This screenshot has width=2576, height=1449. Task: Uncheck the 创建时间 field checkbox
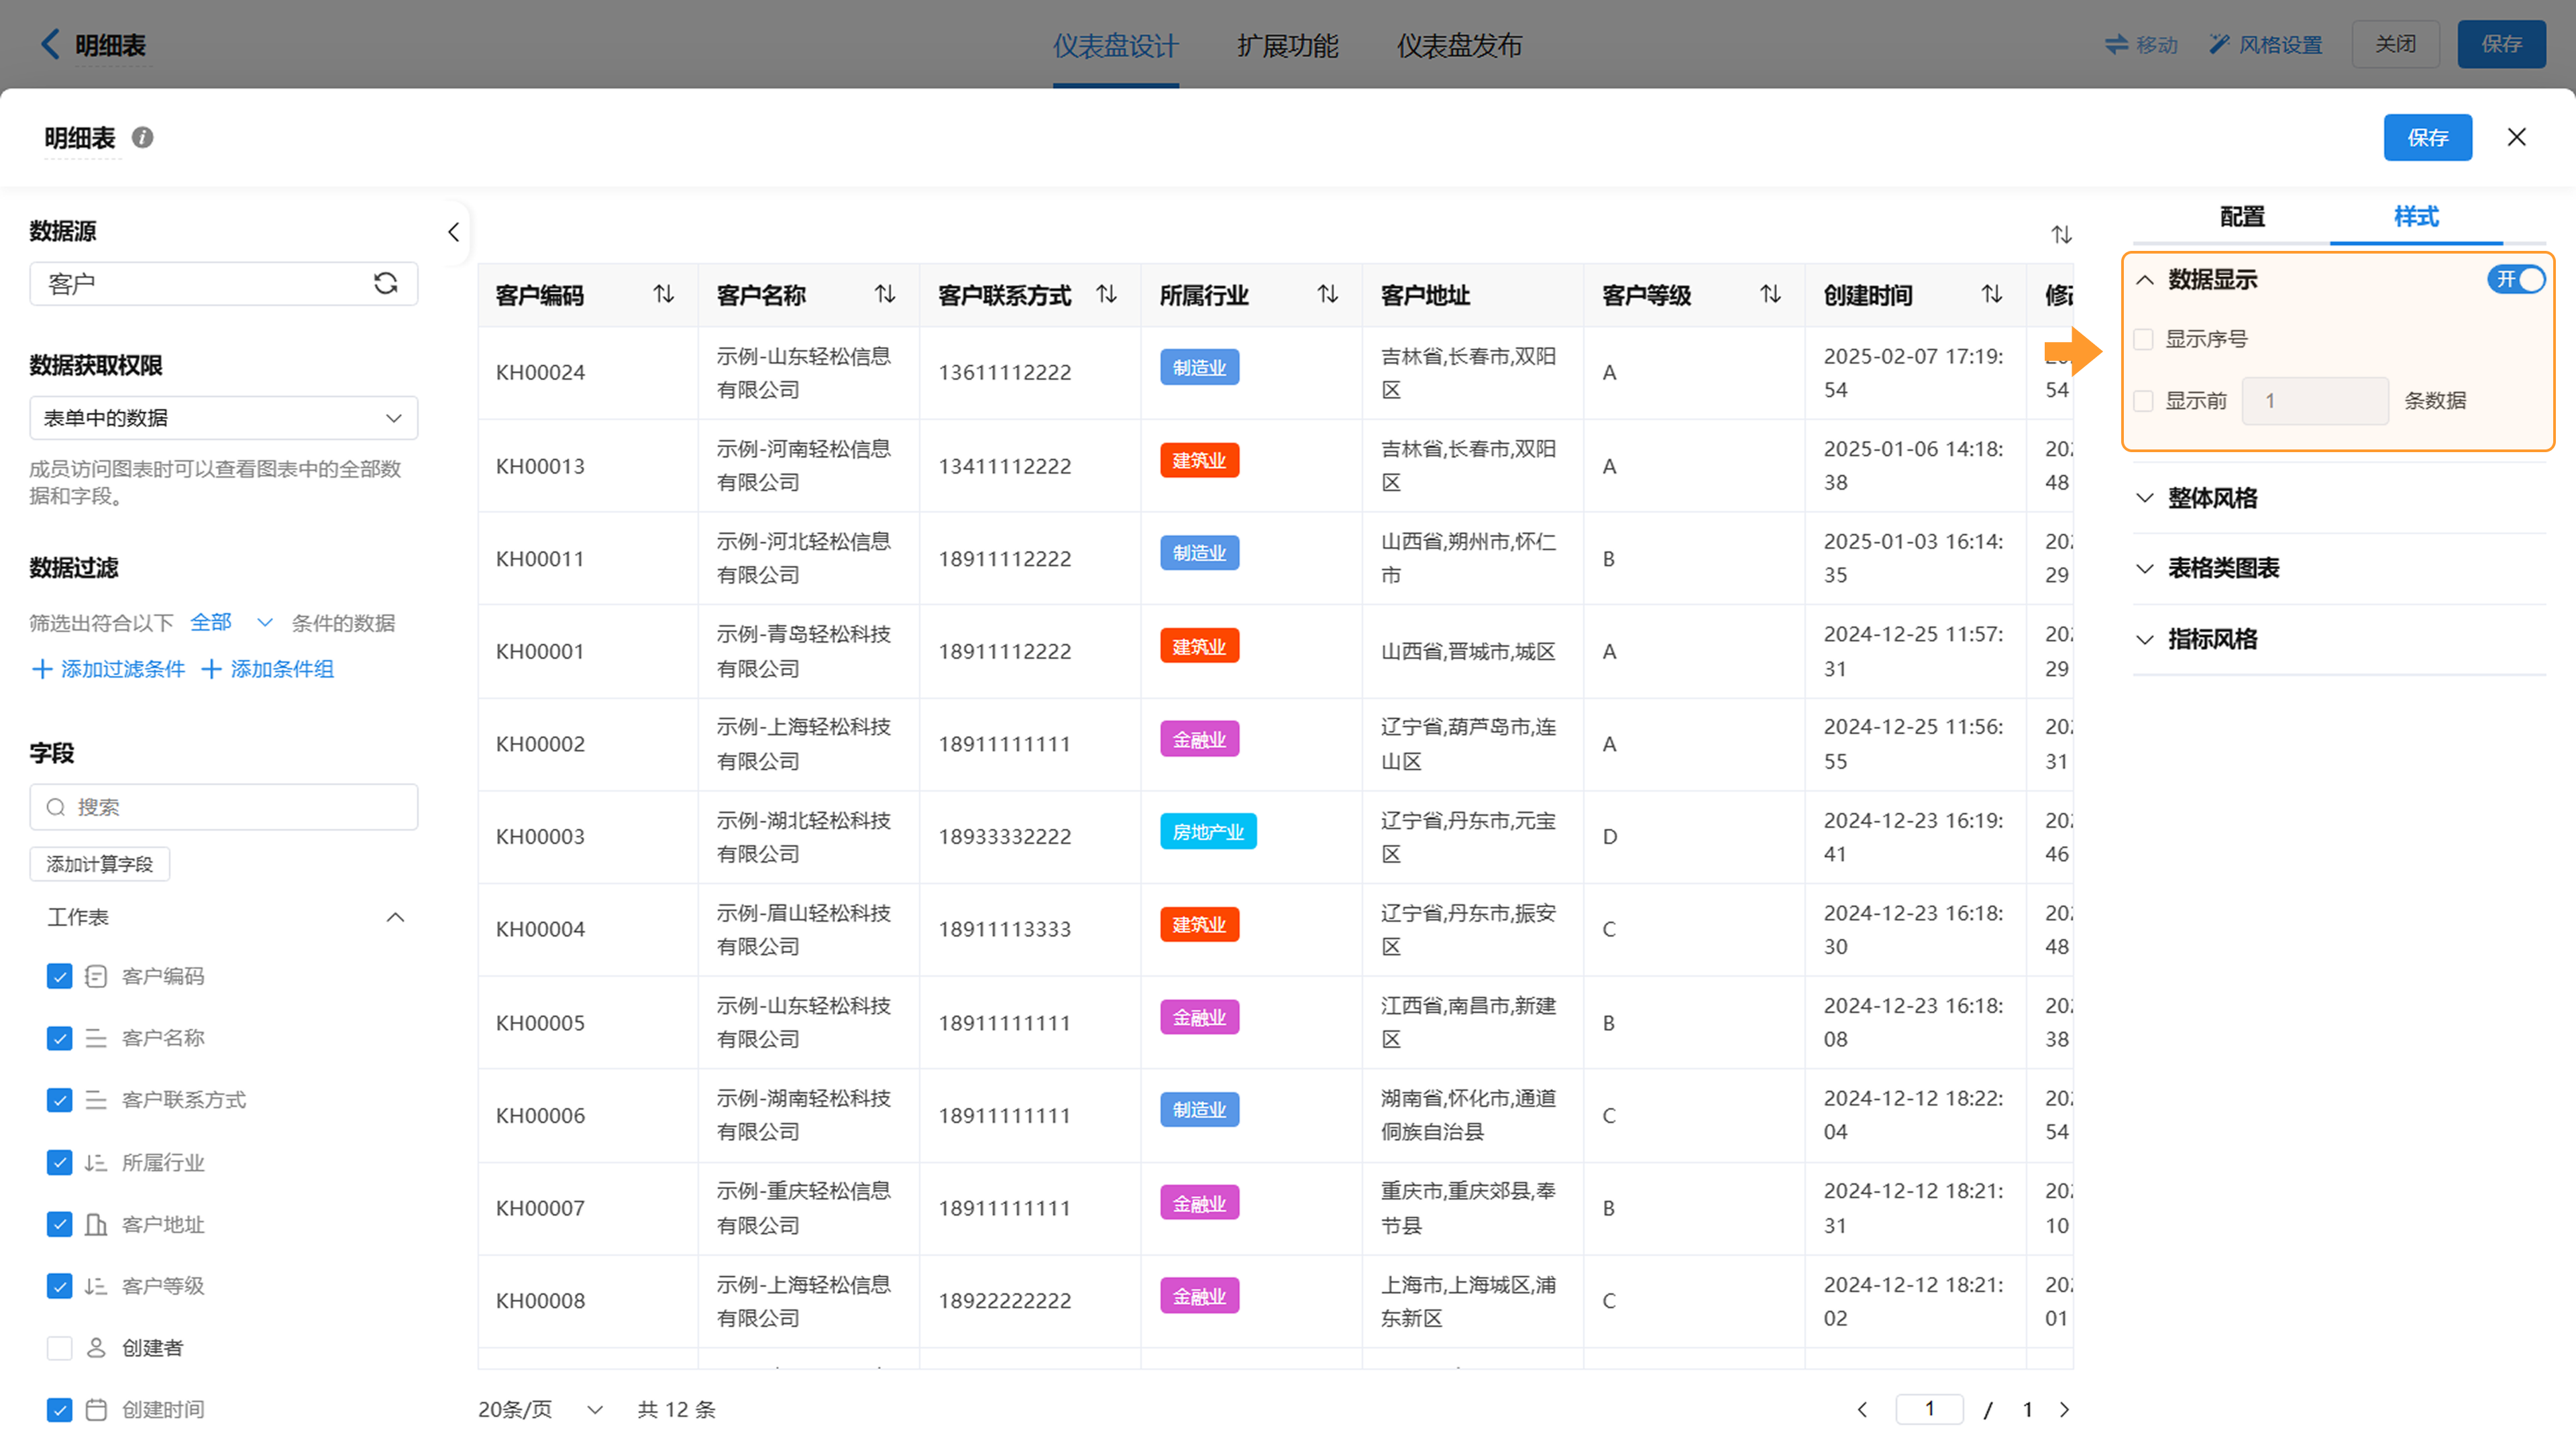[x=59, y=1409]
